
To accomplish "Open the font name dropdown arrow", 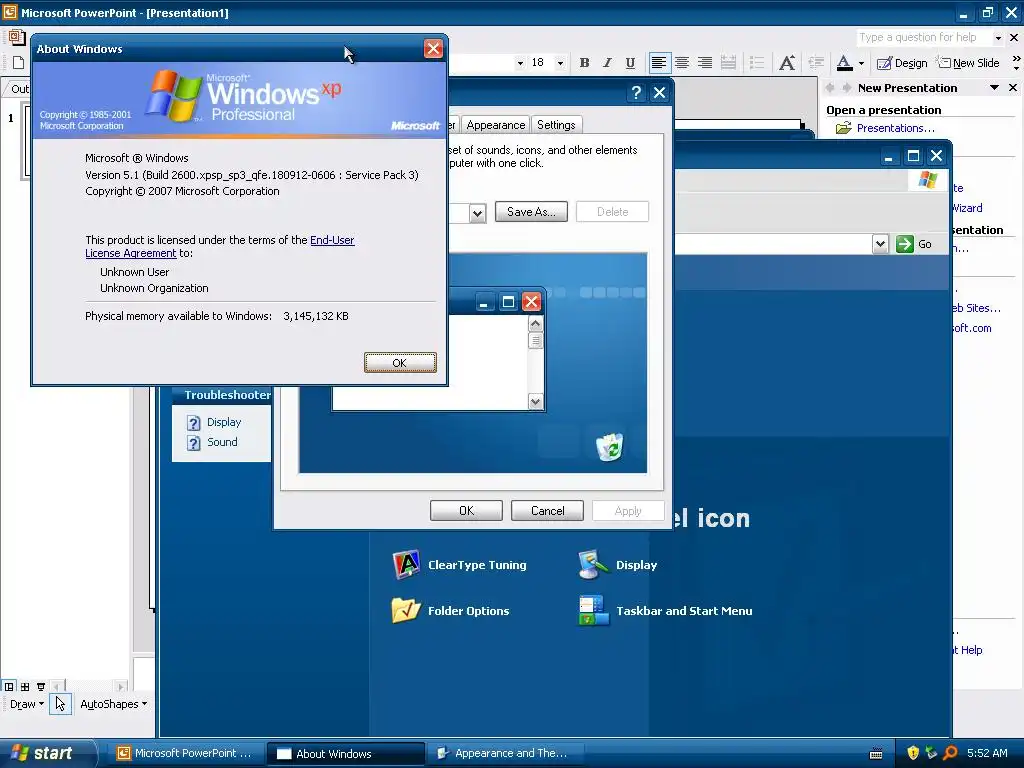I will click(x=520, y=63).
